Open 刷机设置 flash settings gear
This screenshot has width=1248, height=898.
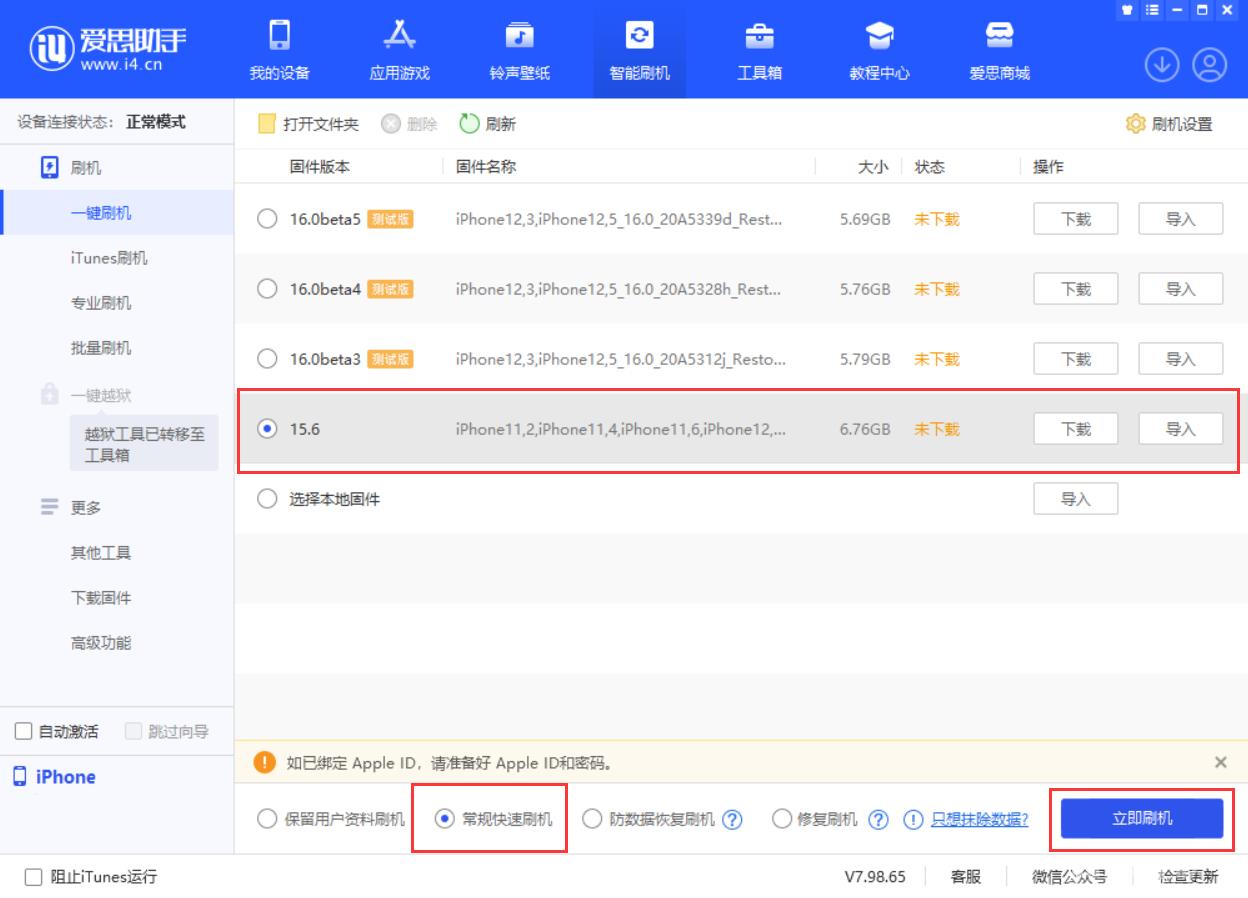1166,122
